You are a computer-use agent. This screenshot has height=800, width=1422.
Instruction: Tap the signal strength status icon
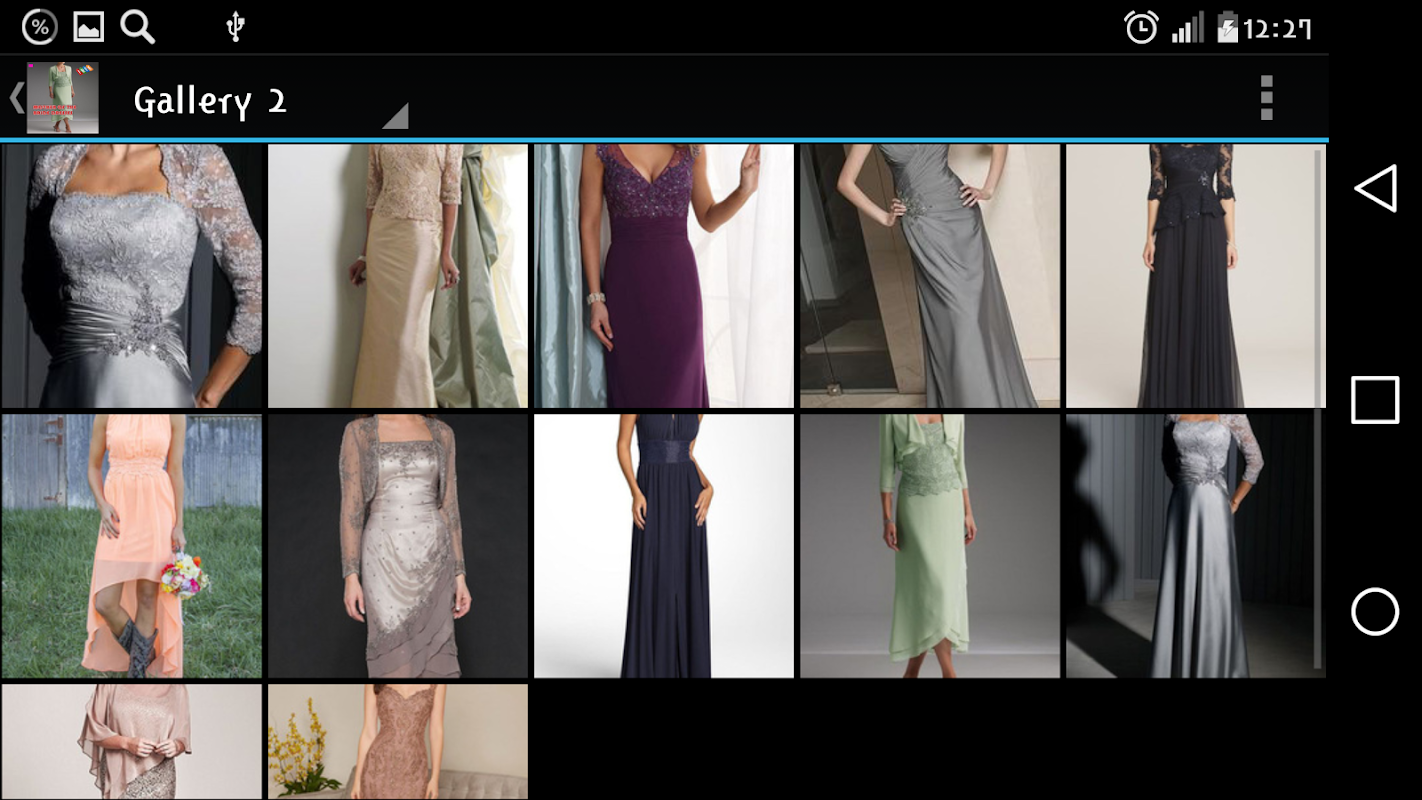(1188, 28)
